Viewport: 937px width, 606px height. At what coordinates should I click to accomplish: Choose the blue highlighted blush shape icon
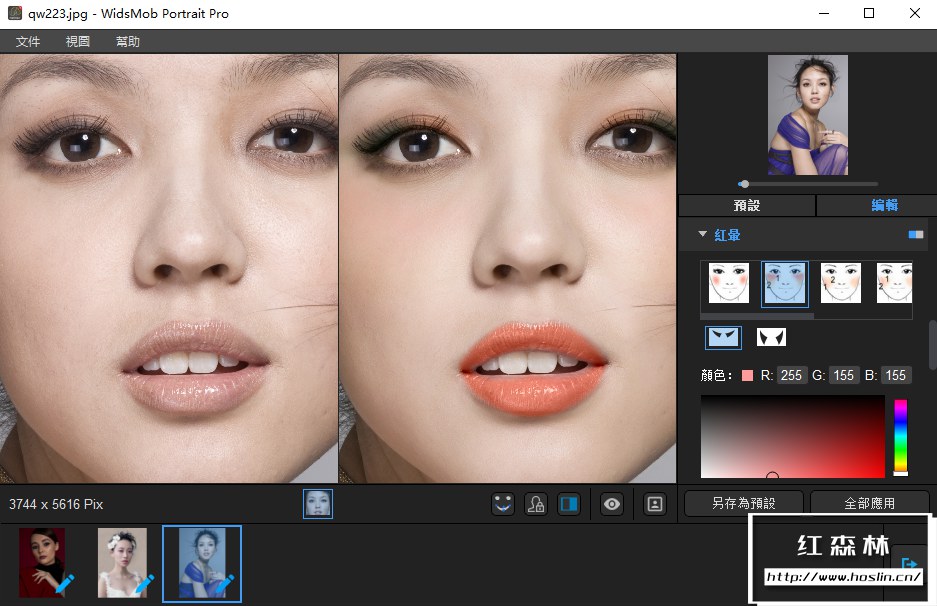click(x=723, y=338)
